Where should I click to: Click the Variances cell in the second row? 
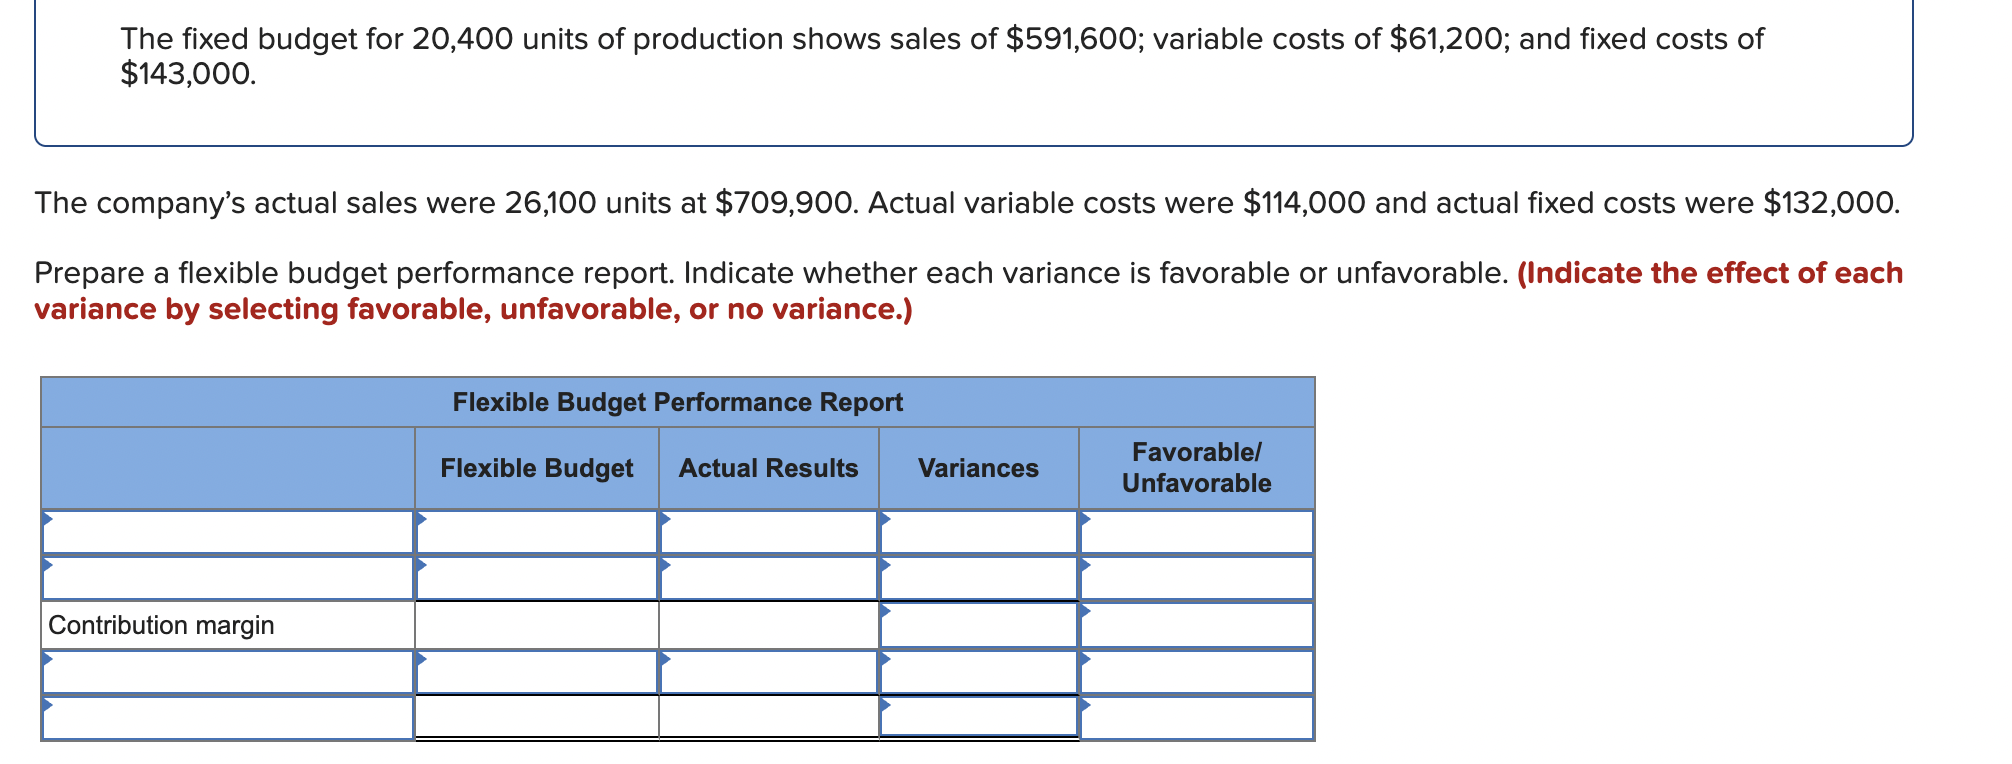tap(978, 579)
